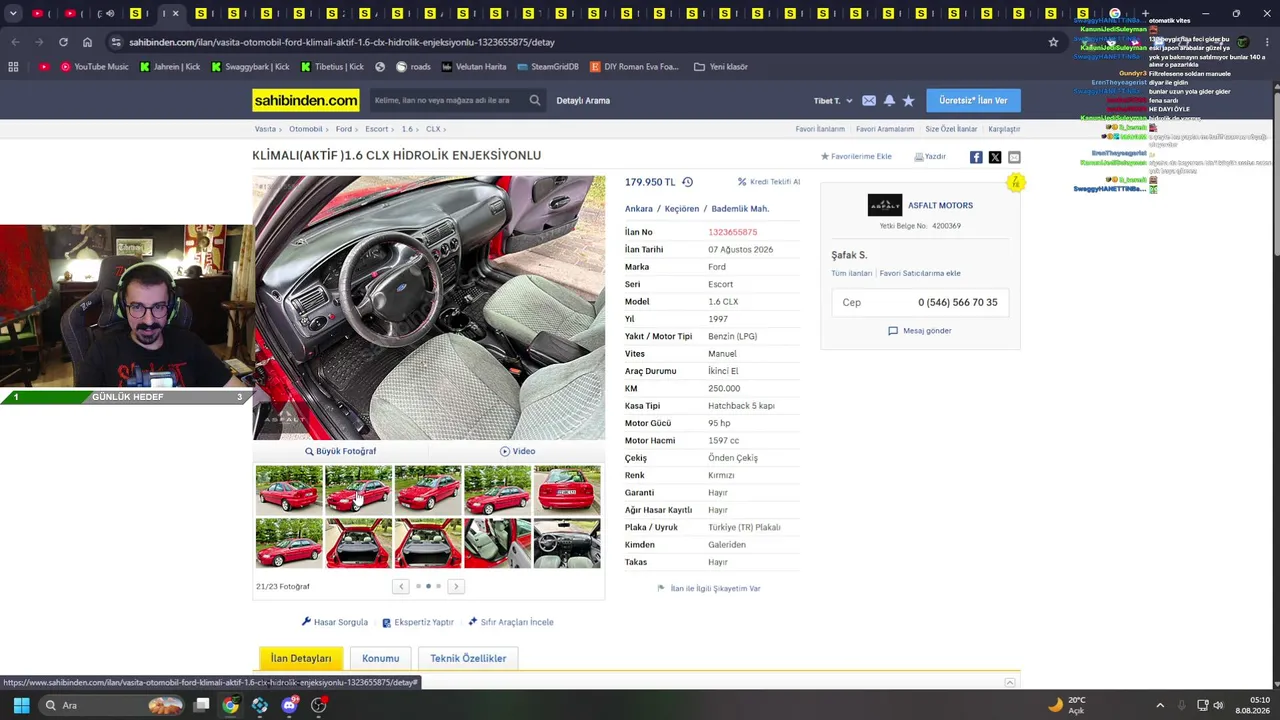The height and width of the screenshot is (720, 1280).
Task: Bookmark this page with the star icon
Action: pyautogui.click(x=1053, y=42)
